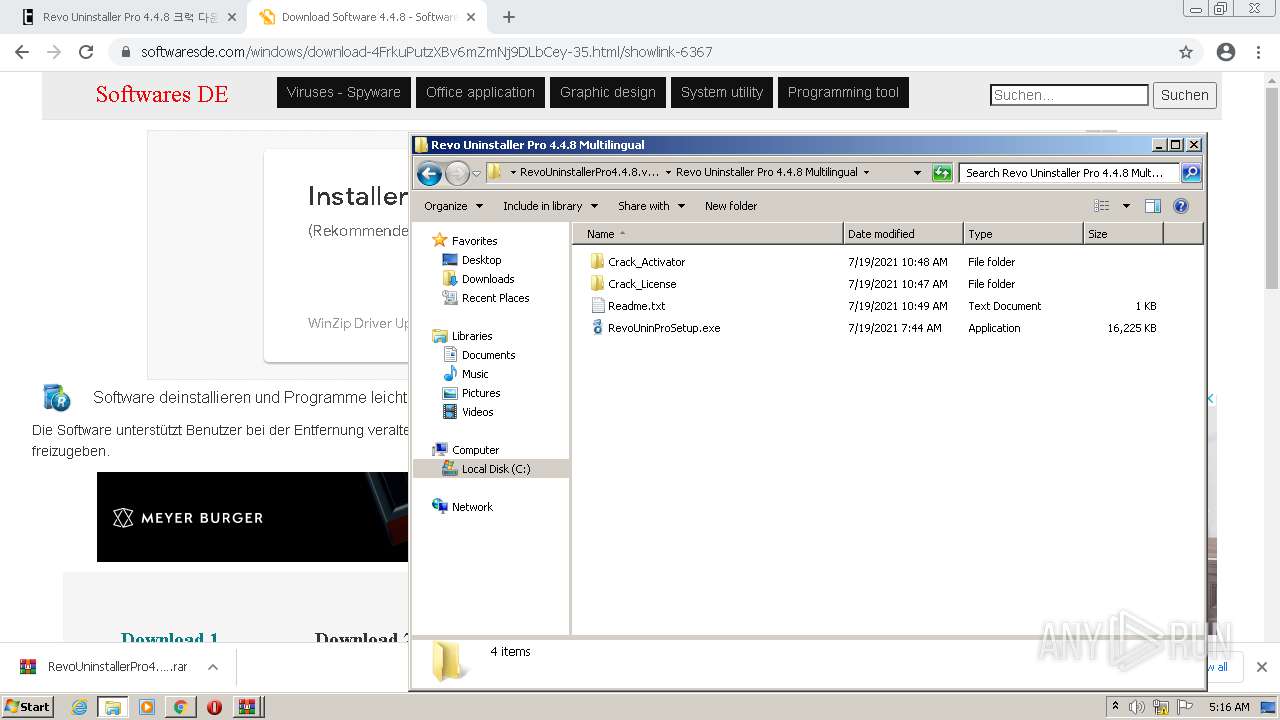1280x720 pixels.
Task: Open the Windows Start menu
Action: pos(27,706)
